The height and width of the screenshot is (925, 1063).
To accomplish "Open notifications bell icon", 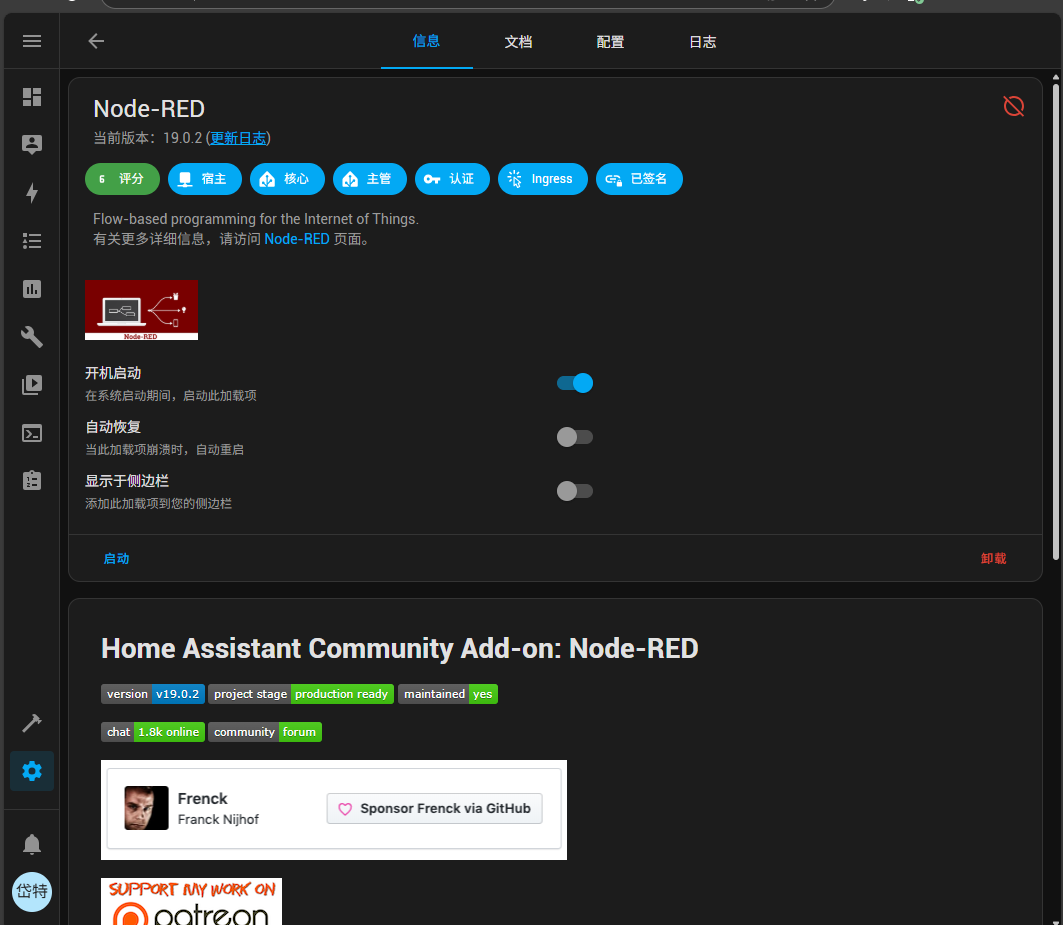I will click(x=32, y=845).
